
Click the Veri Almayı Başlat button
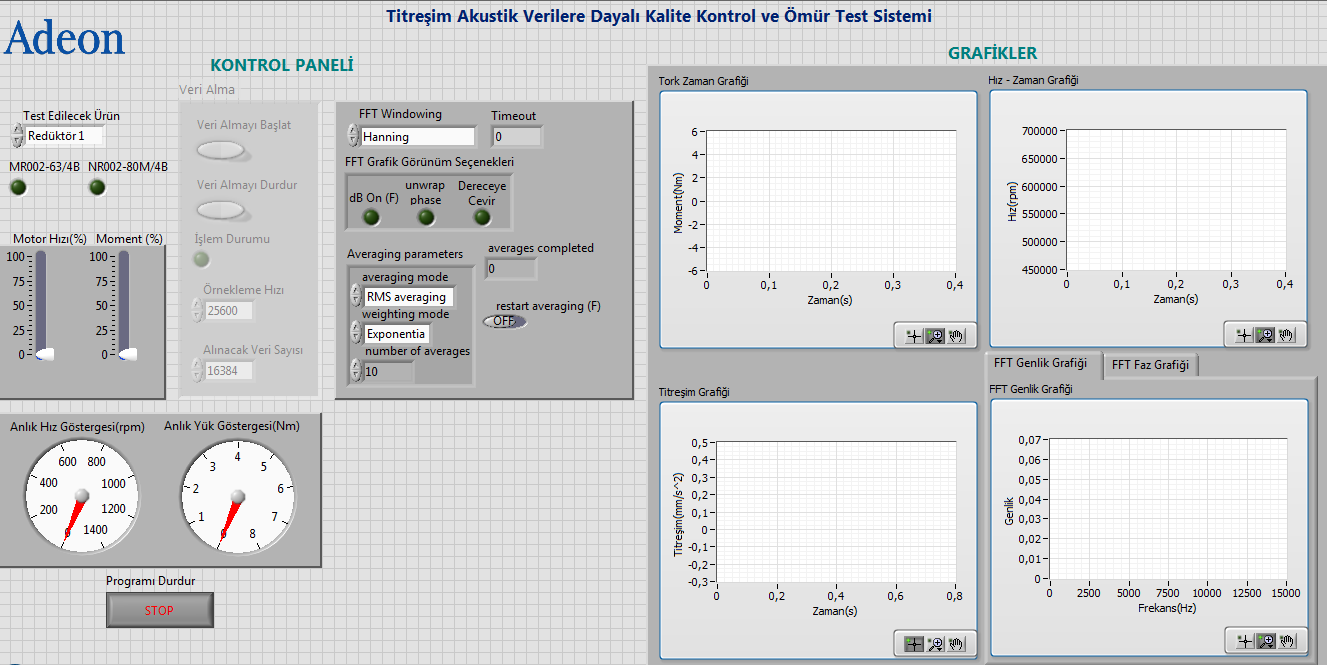221,151
